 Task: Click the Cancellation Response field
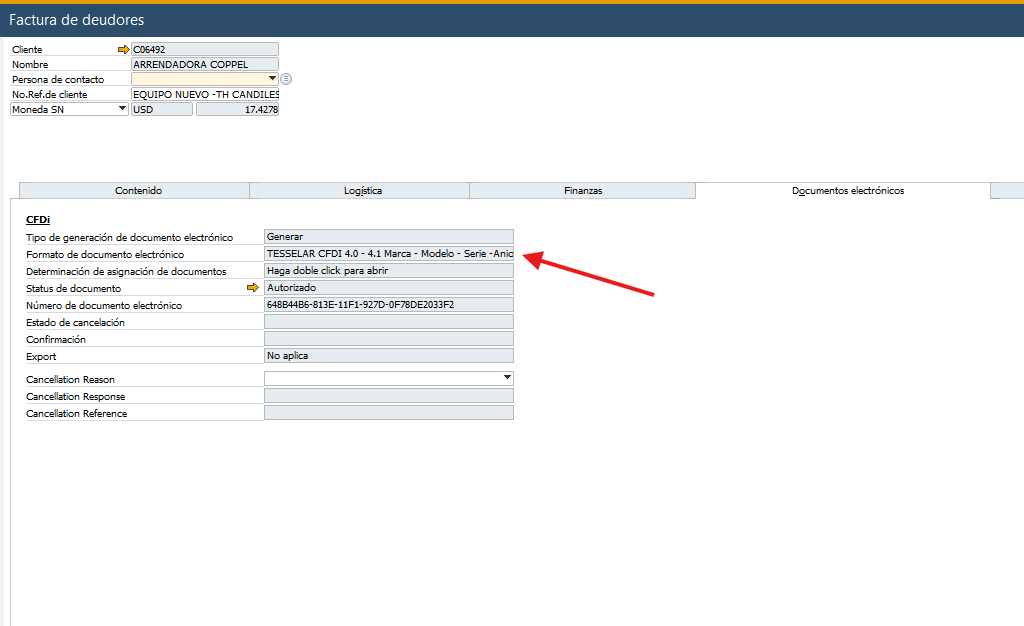(389, 396)
